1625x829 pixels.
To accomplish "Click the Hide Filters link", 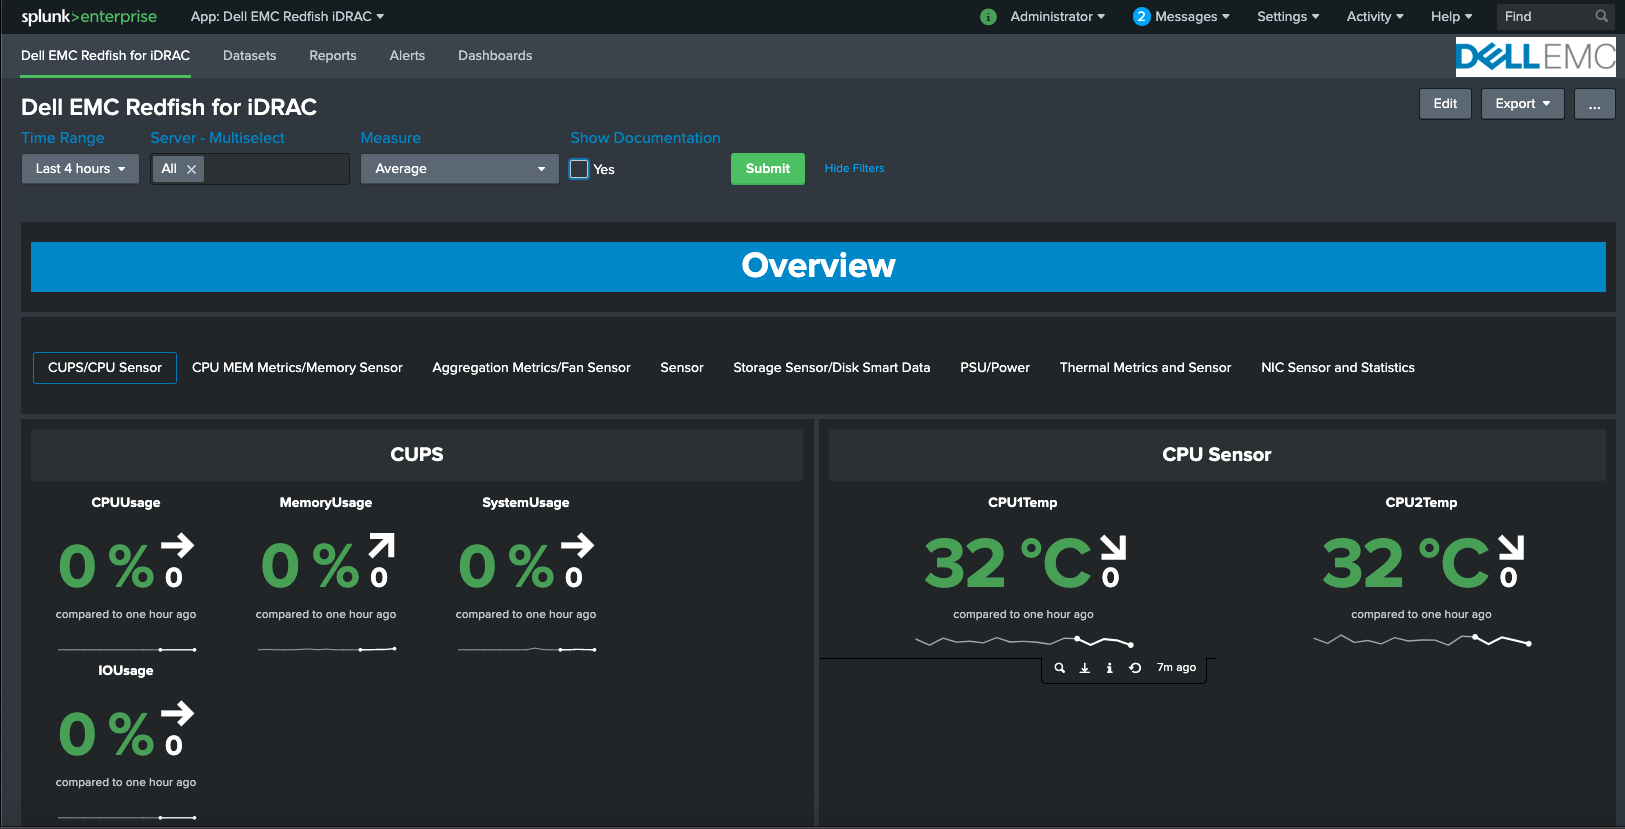I will coord(854,169).
